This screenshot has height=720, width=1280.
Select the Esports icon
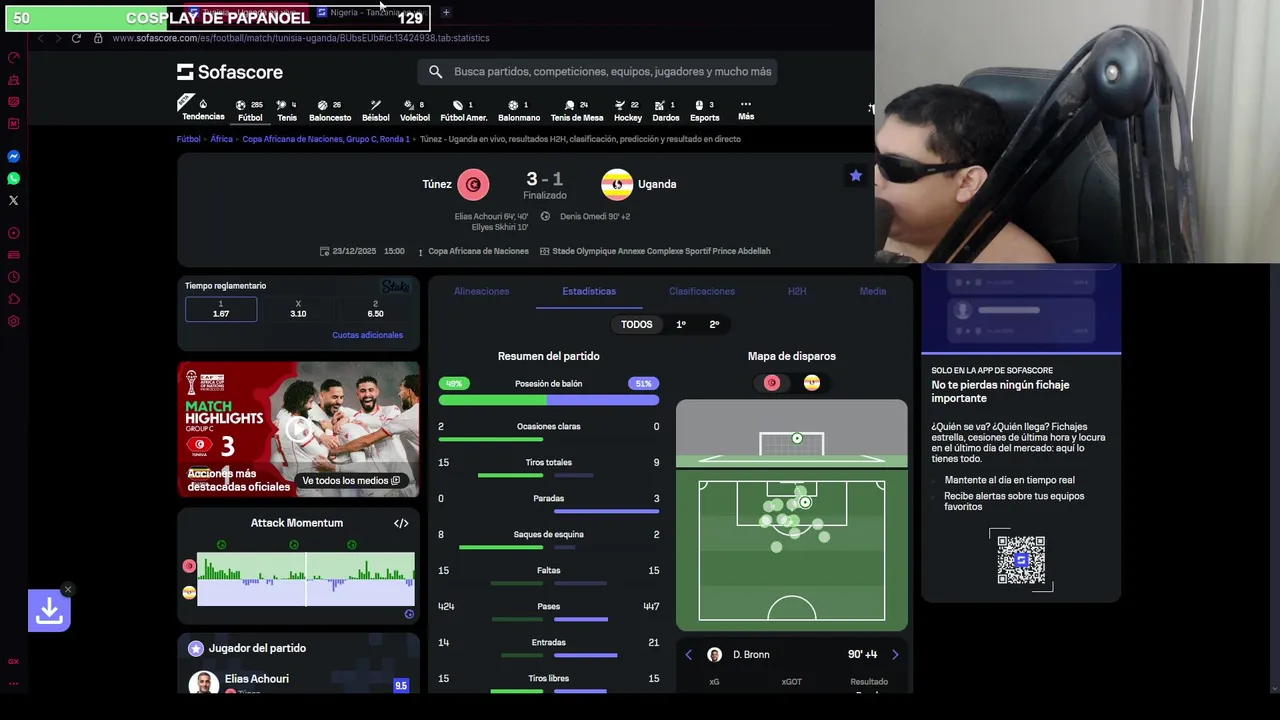(705, 110)
